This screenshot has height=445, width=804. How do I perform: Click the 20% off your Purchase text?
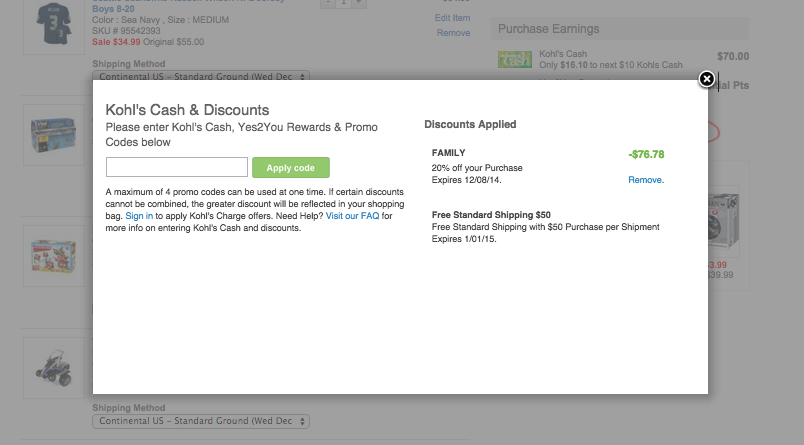point(477,168)
